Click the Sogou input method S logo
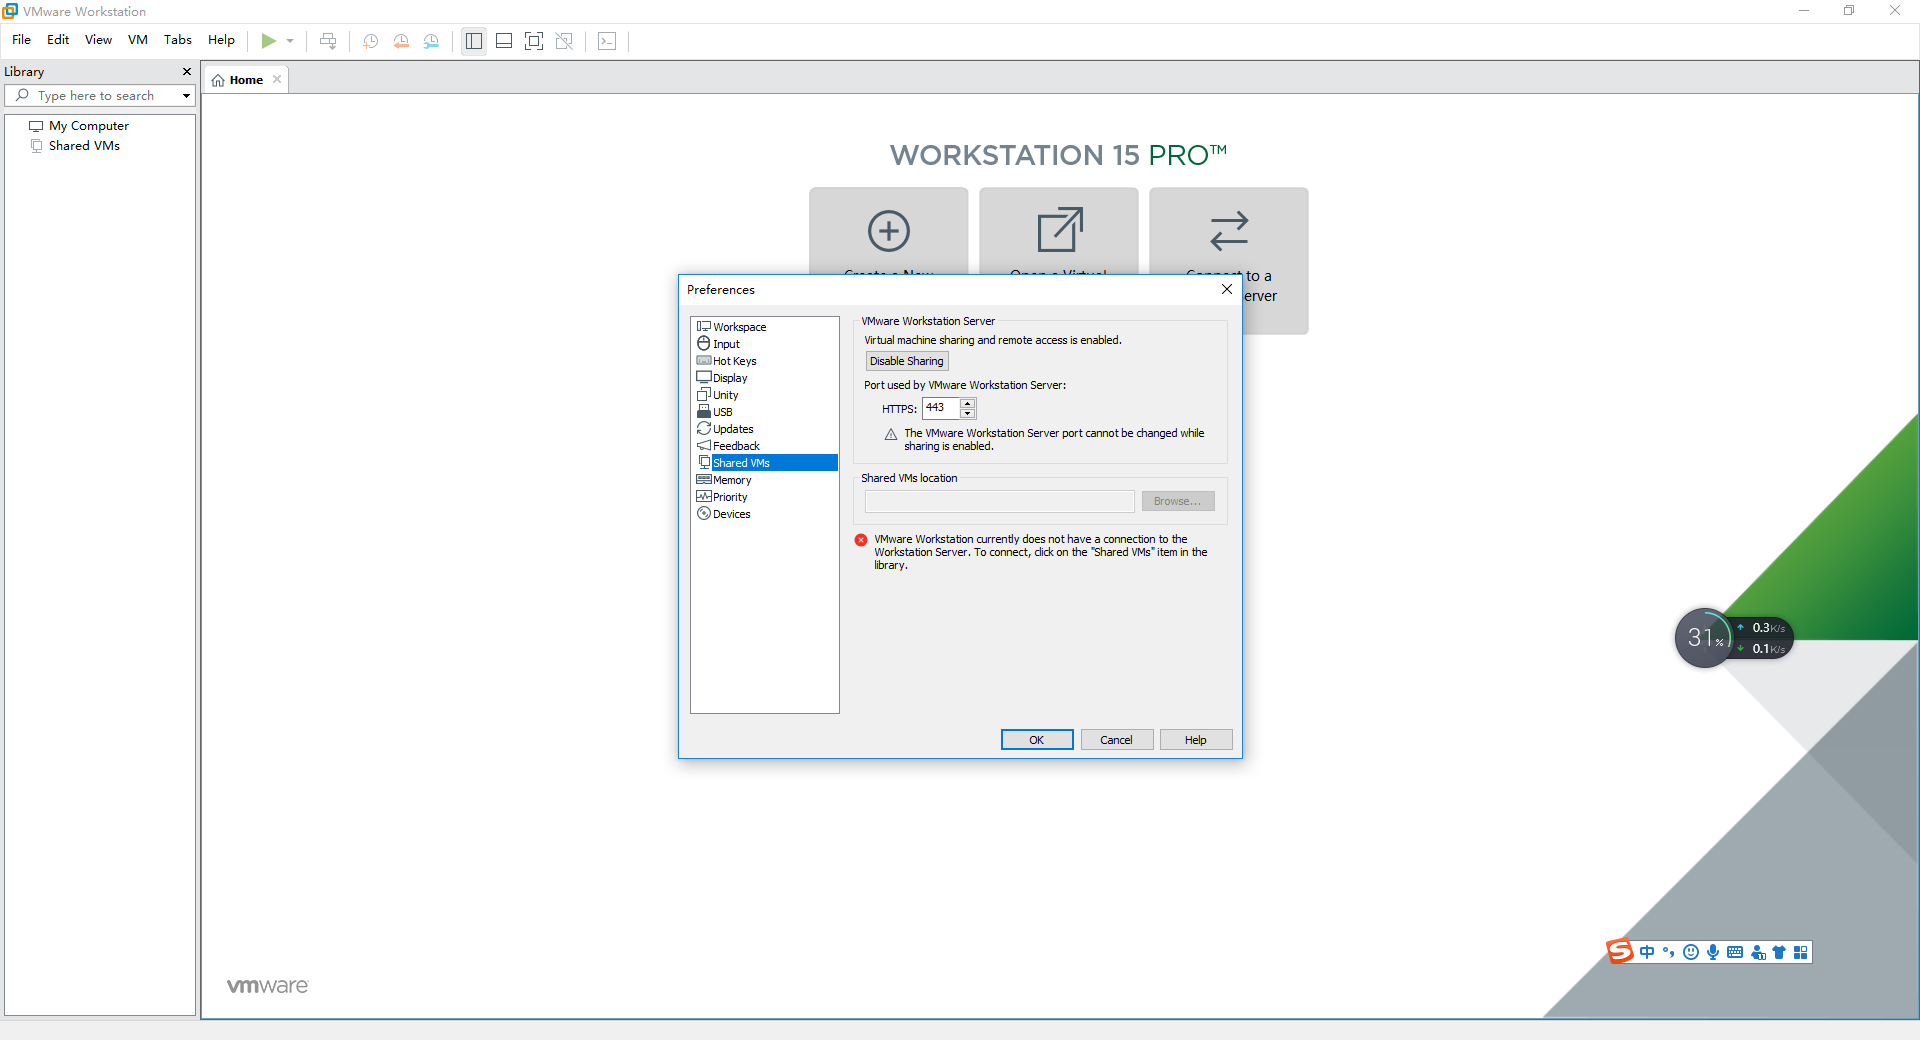1920x1040 pixels. pos(1620,951)
